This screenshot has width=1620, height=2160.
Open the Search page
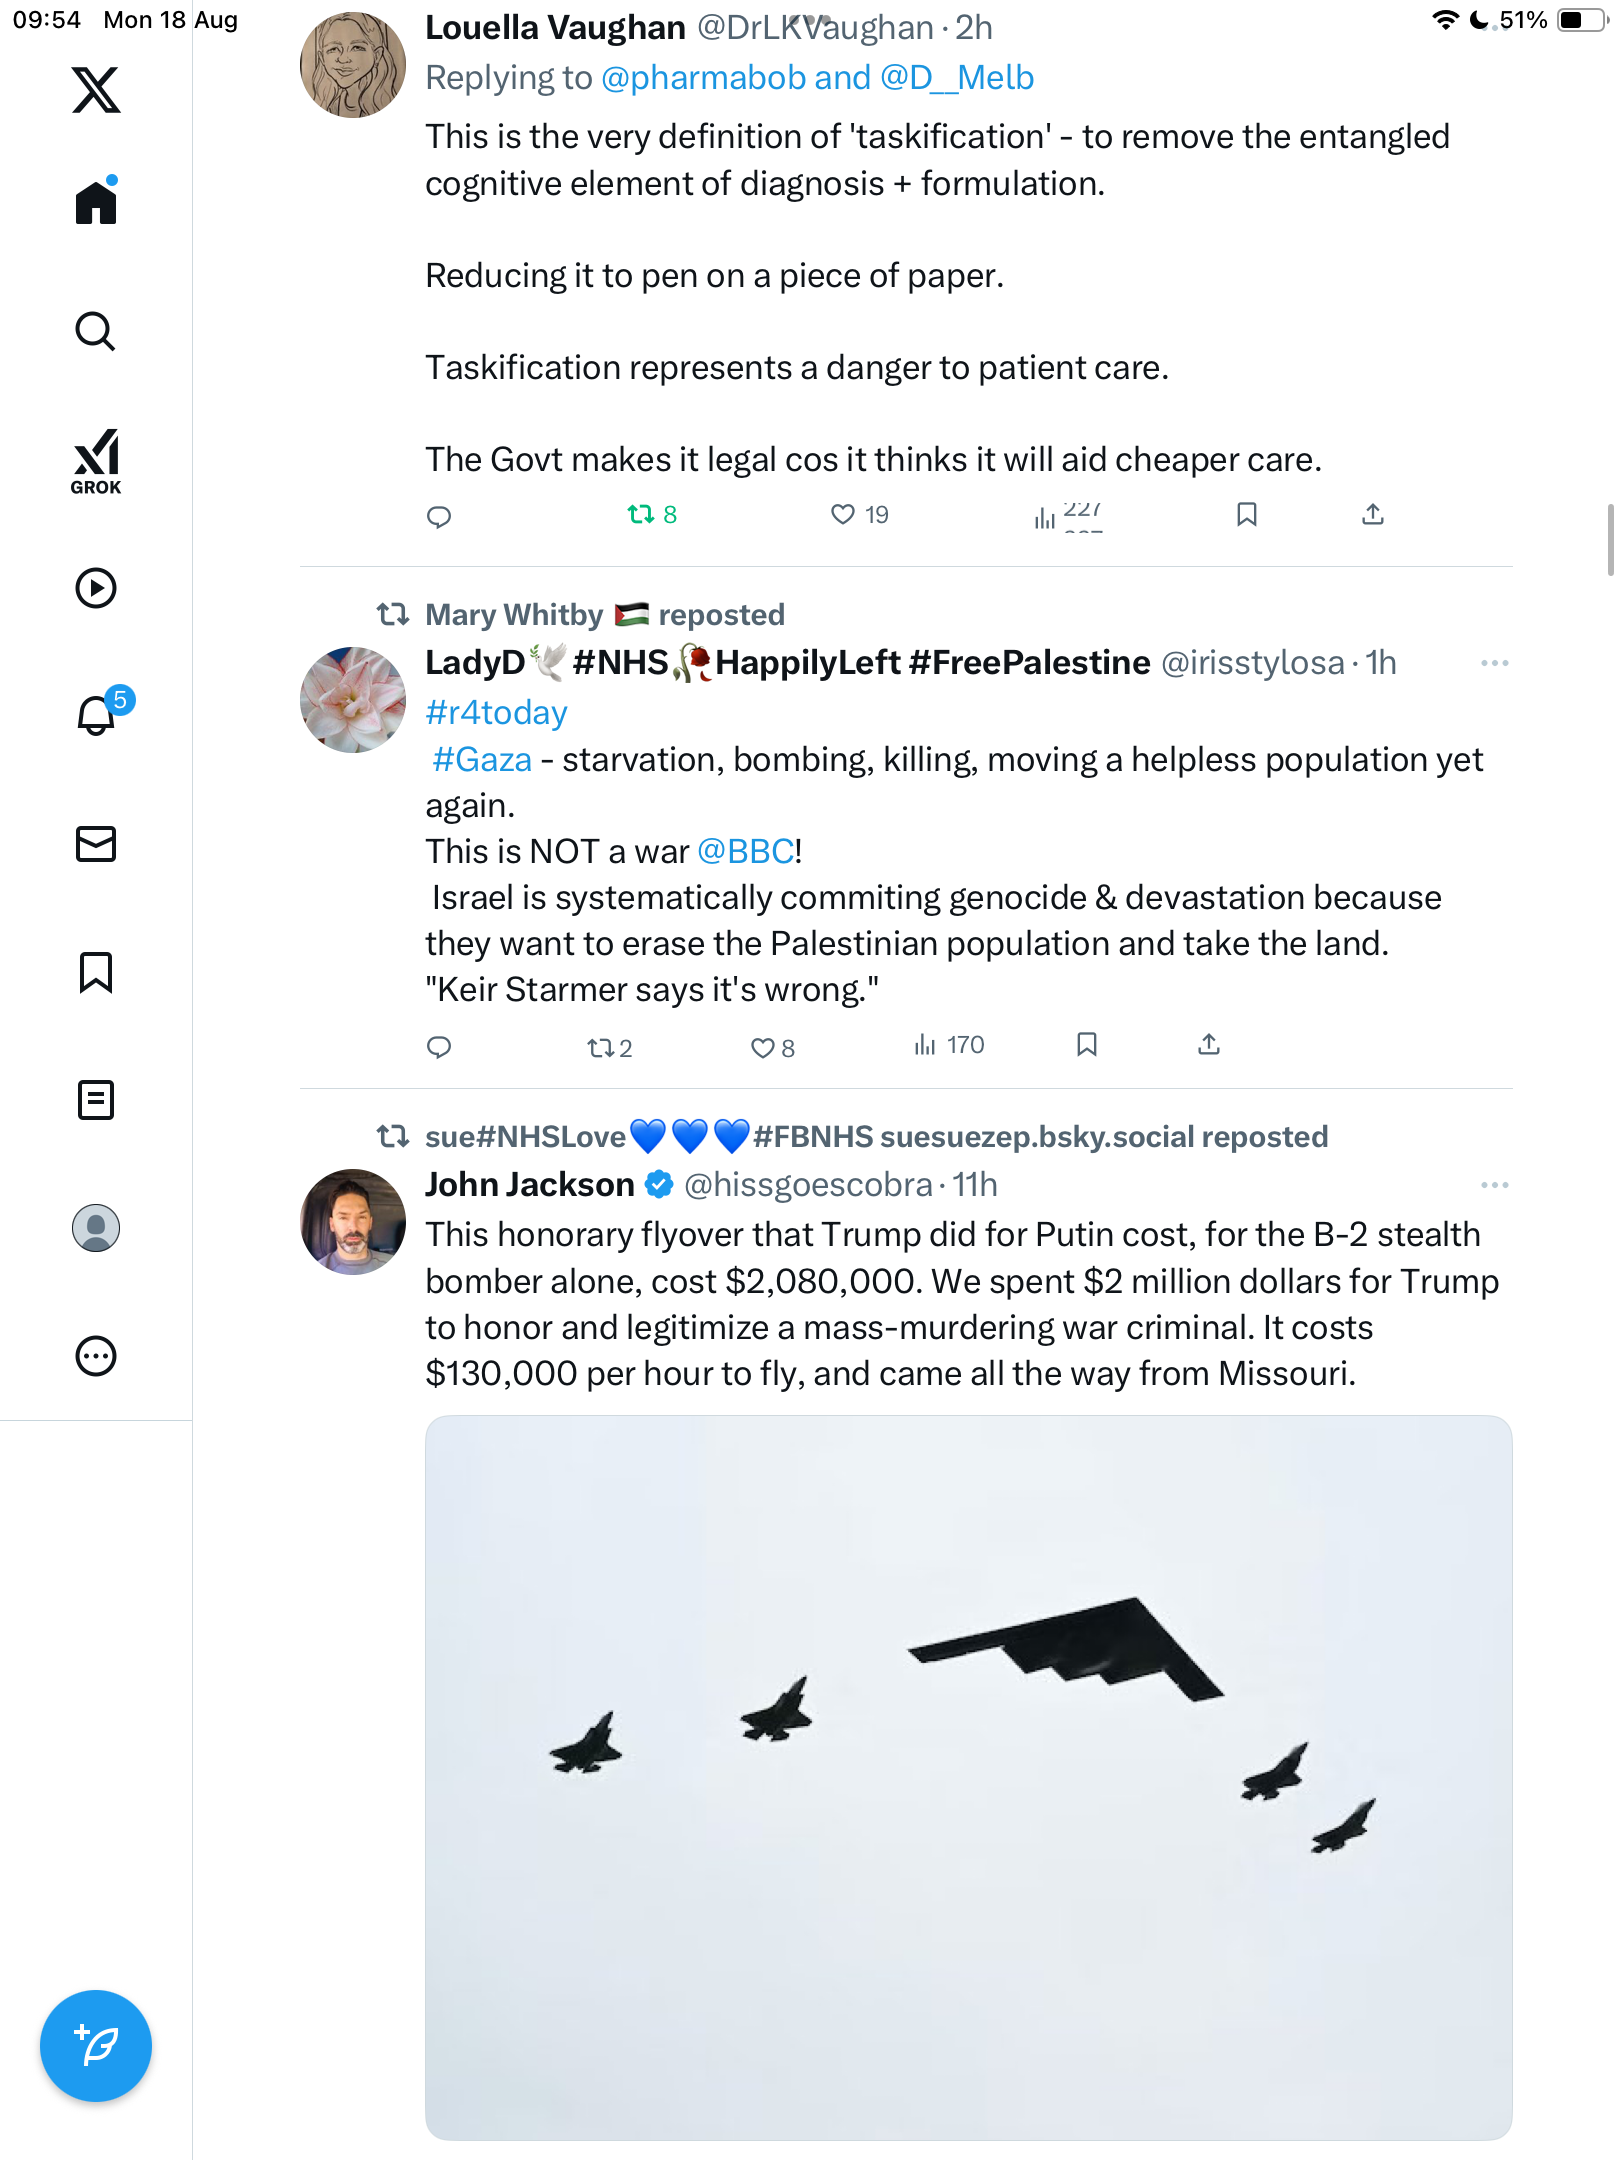point(96,331)
